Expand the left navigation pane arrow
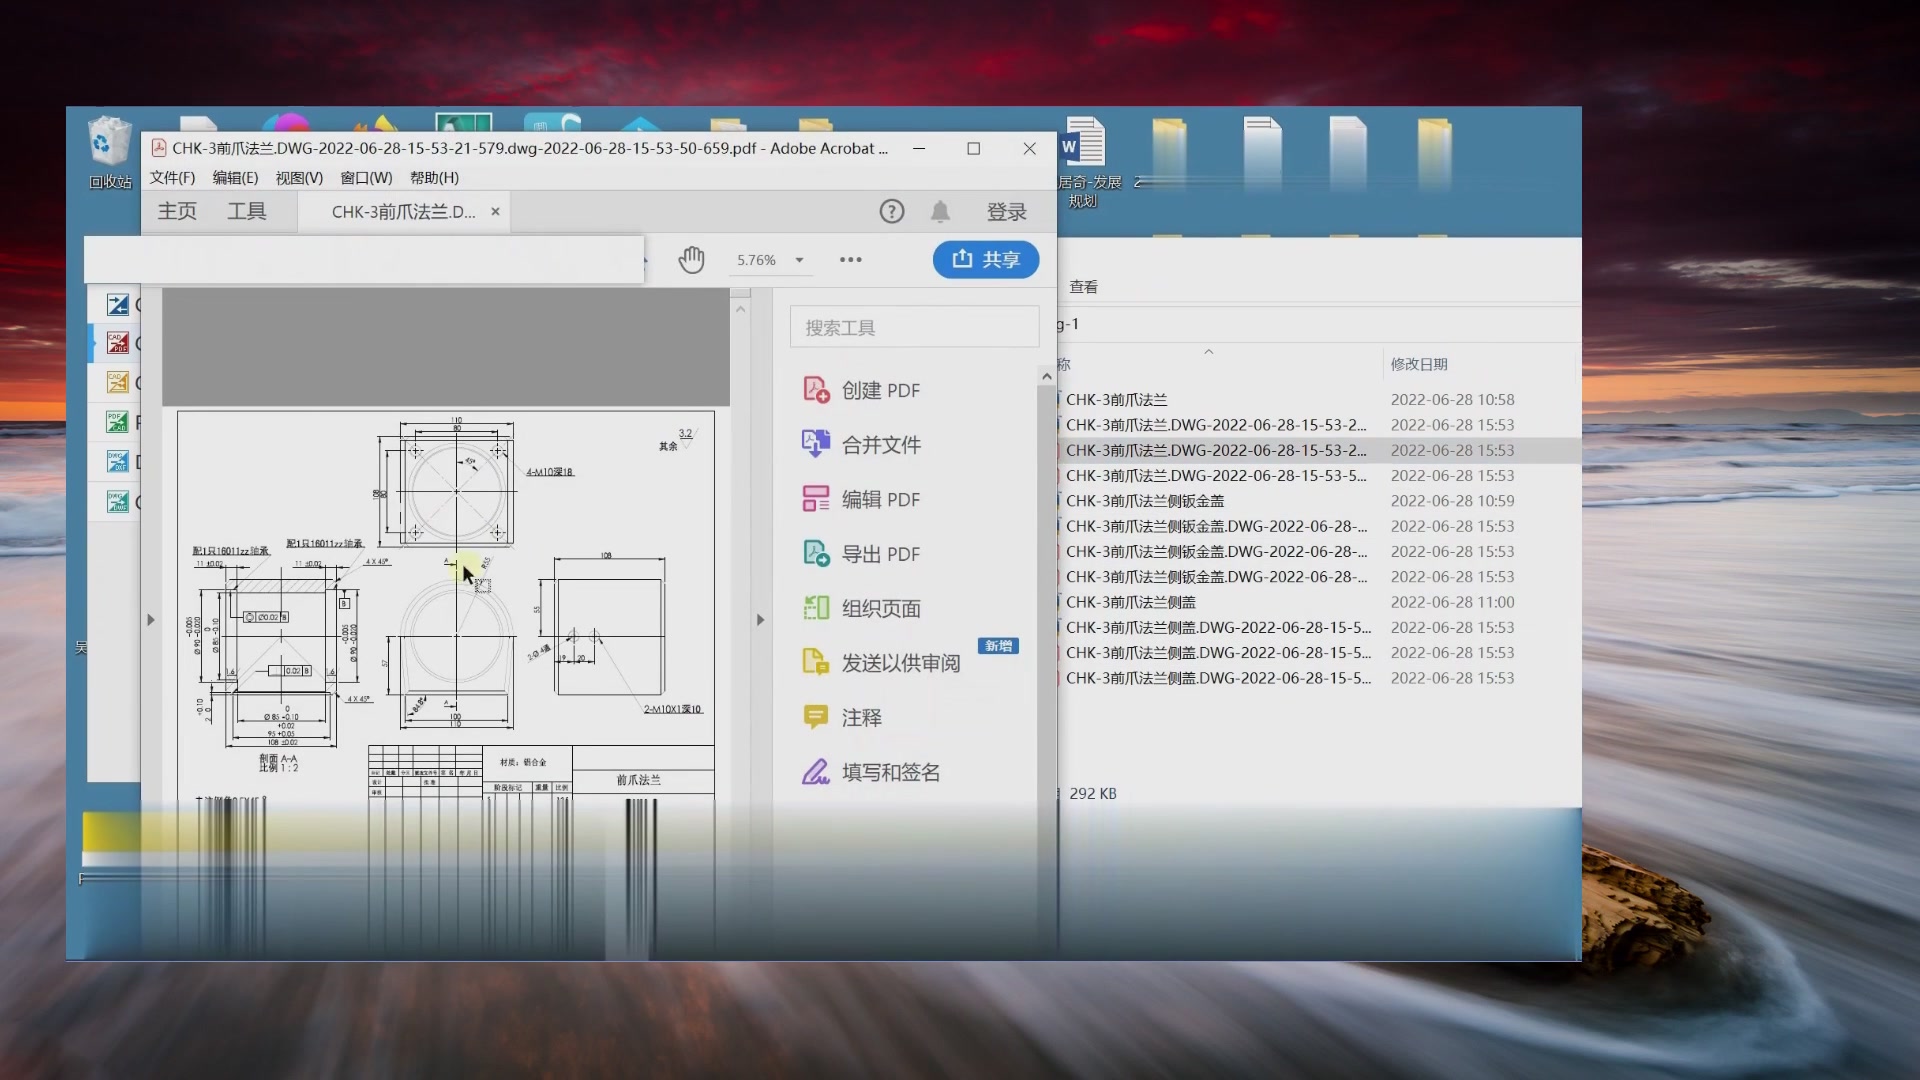 point(151,620)
